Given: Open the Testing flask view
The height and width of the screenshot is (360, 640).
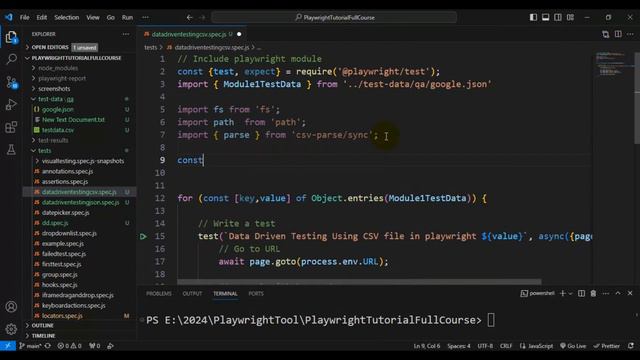Looking at the screenshot, I should click(x=11, y=149).
